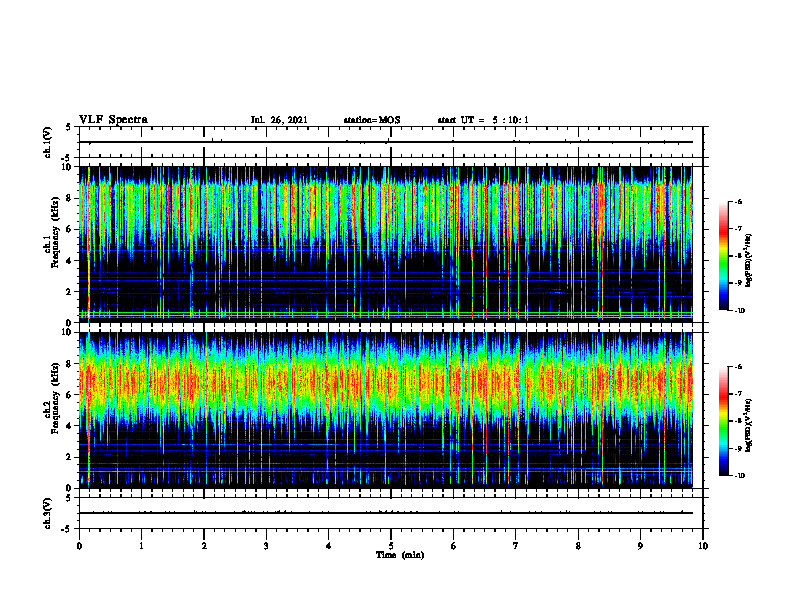Click the "station=MOS" header text
The image size is (792, 612).
tap(372, 120)
